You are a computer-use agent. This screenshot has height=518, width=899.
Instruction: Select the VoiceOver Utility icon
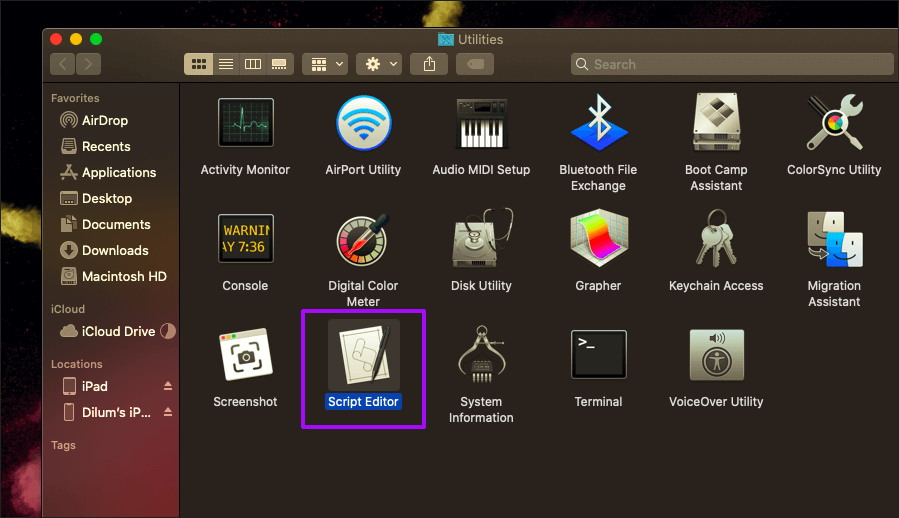(717, 355)
